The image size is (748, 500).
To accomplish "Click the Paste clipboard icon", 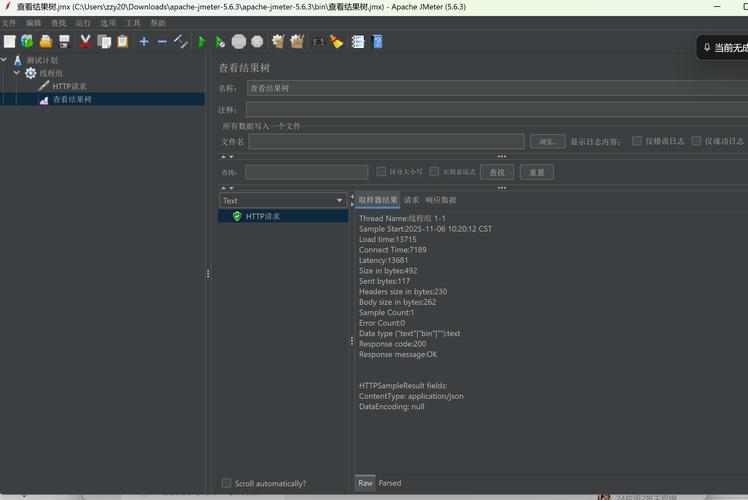I will coord(123,42).
